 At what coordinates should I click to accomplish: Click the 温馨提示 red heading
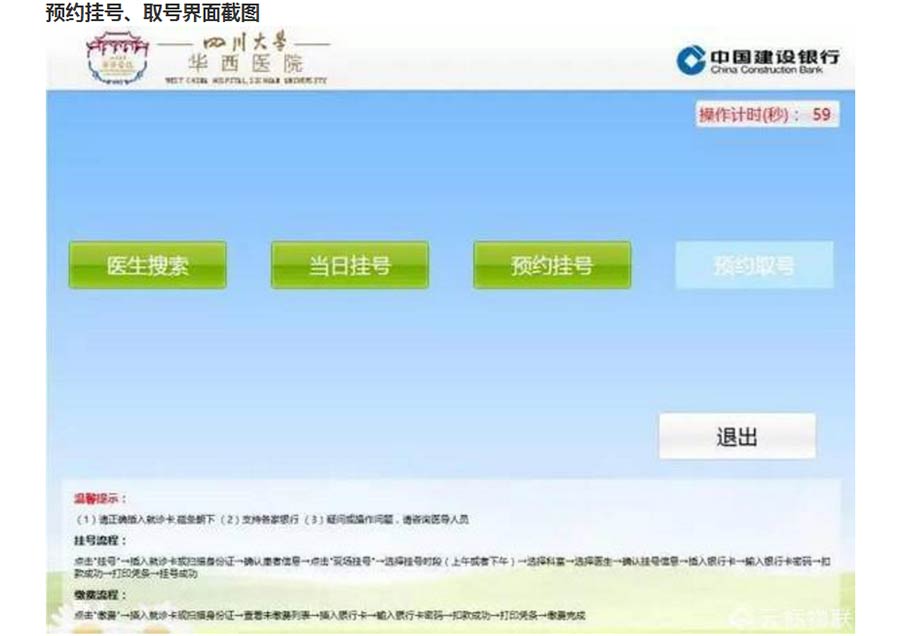100,498
